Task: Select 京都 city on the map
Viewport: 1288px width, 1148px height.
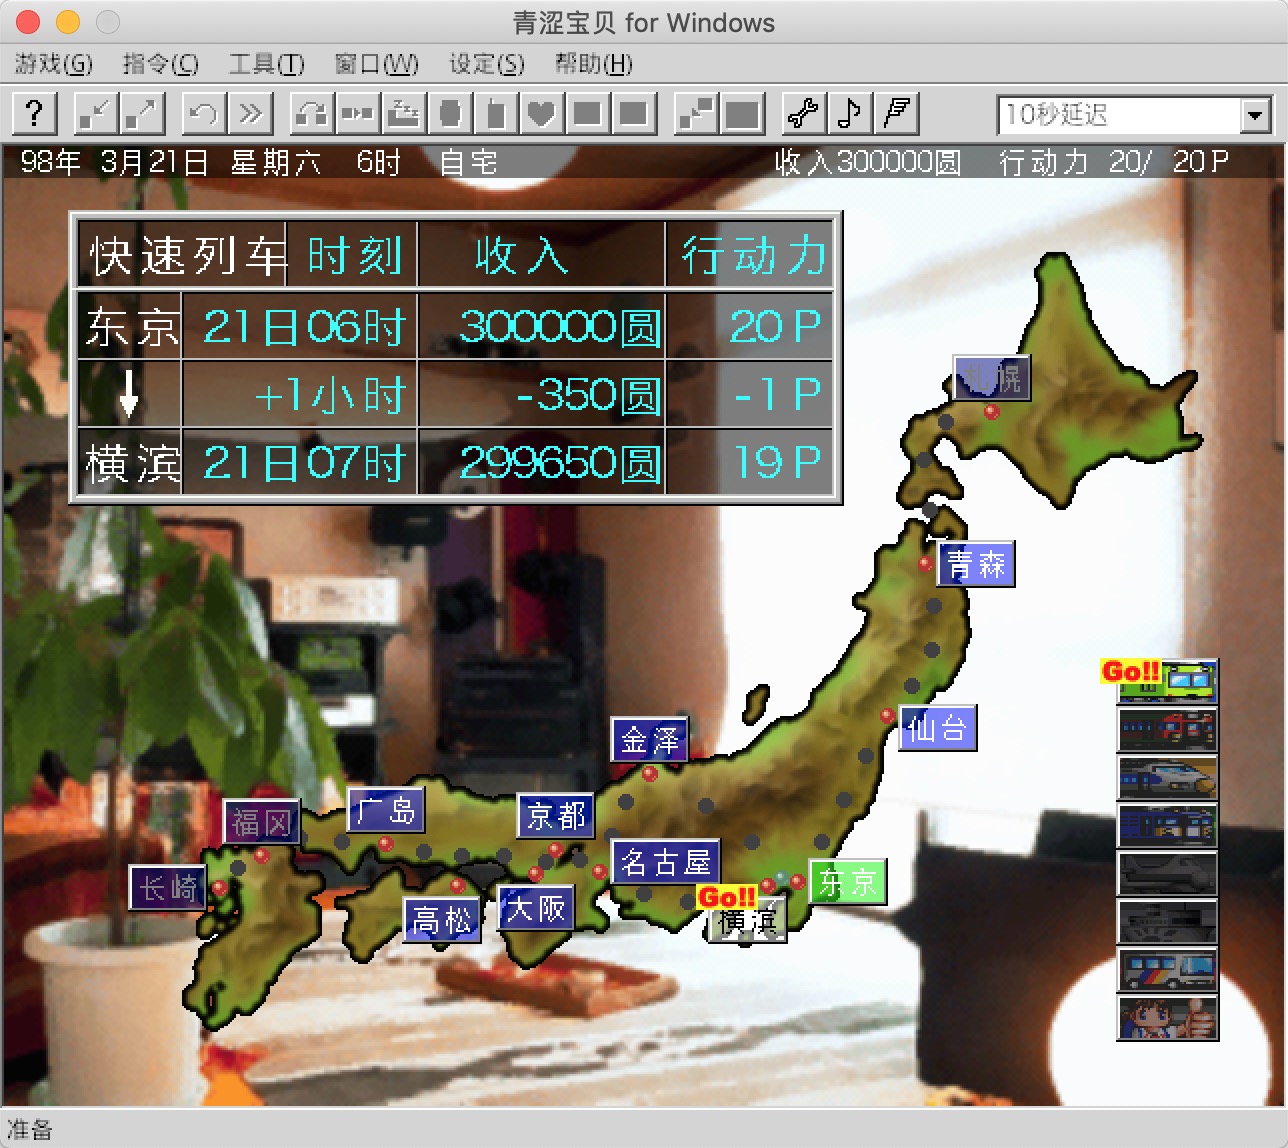Action: click(x=556, y=816)
